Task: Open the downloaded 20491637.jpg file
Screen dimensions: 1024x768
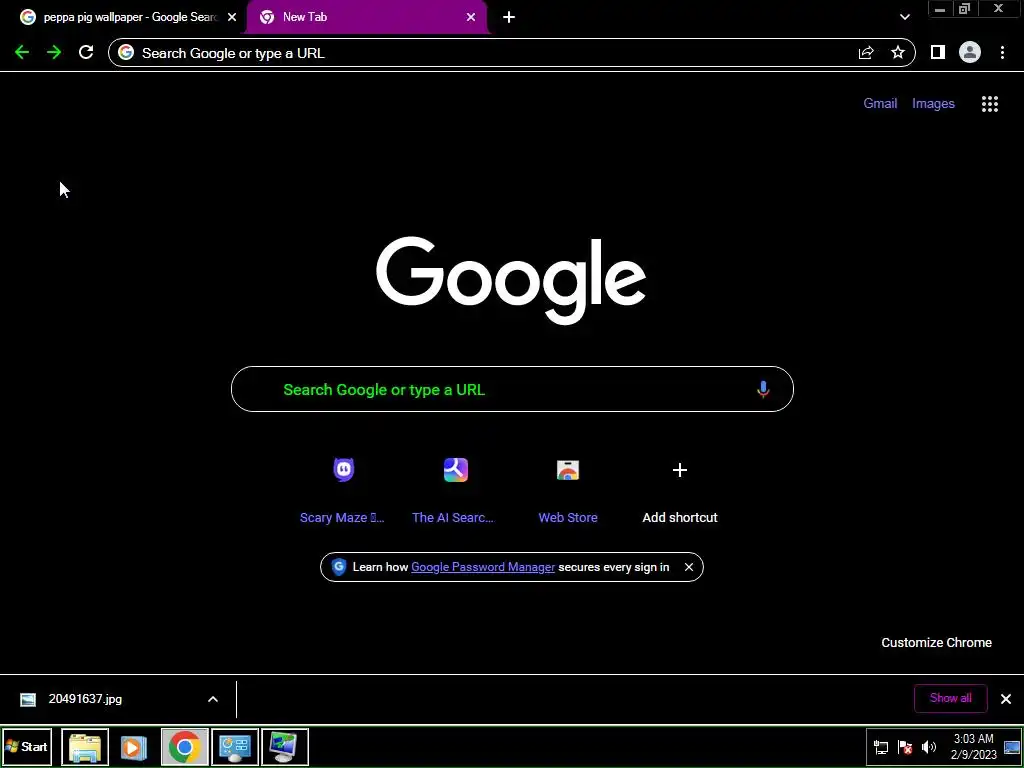Action: click(x=85, y=699)
